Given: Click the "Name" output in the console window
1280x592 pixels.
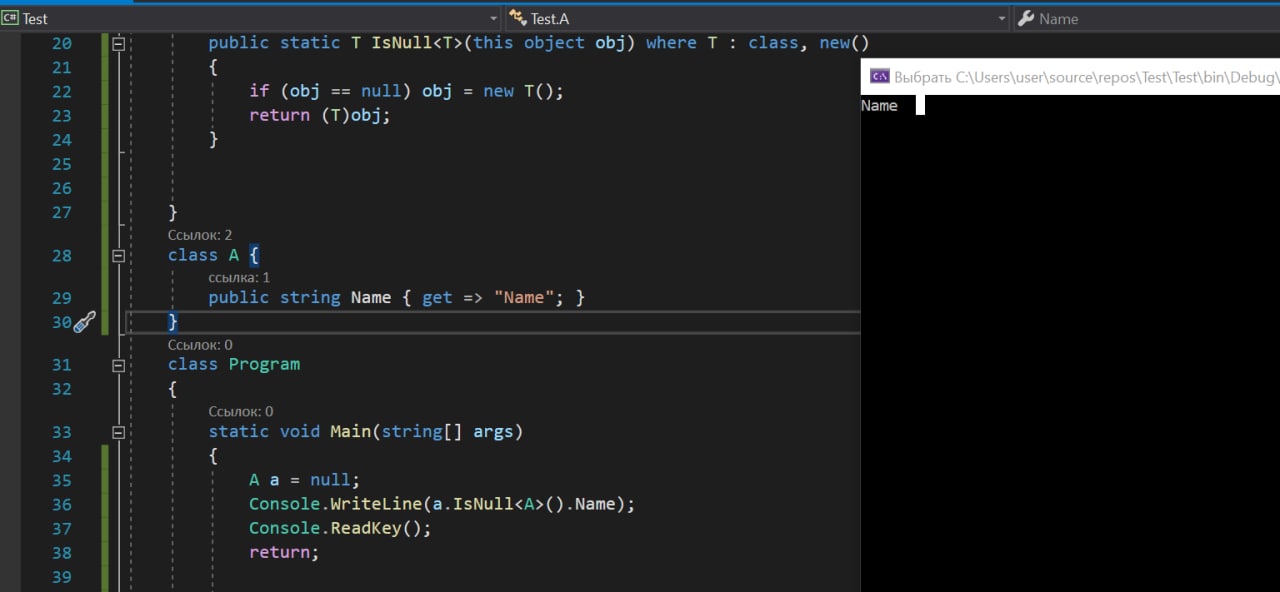Looking at the screenshot, I should (x=879, y=106).
